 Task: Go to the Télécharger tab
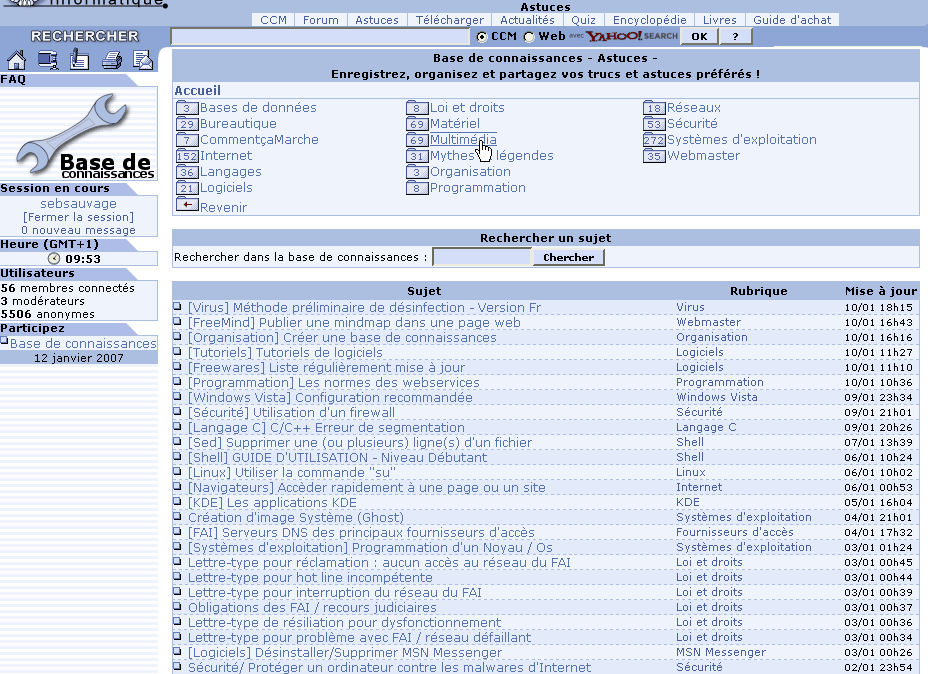click(x=450, y=20)
